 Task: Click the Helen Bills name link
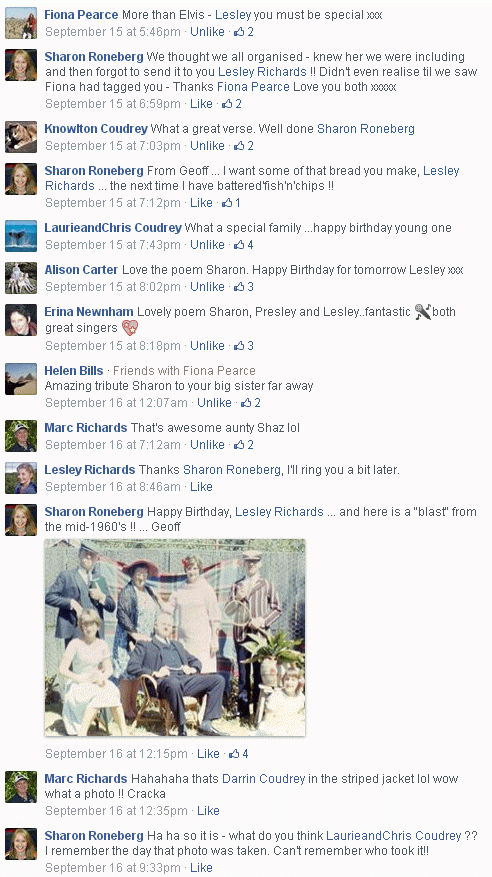pos(74,370)
